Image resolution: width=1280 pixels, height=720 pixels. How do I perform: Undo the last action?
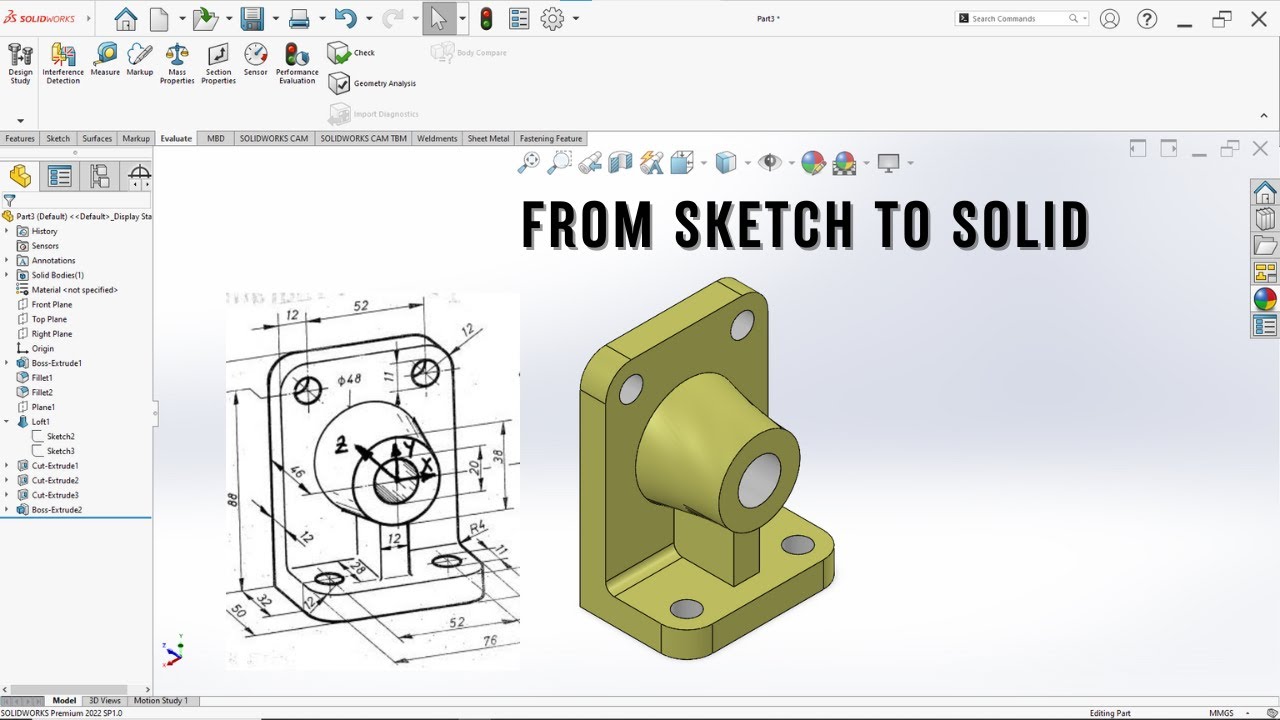[346, 18]
